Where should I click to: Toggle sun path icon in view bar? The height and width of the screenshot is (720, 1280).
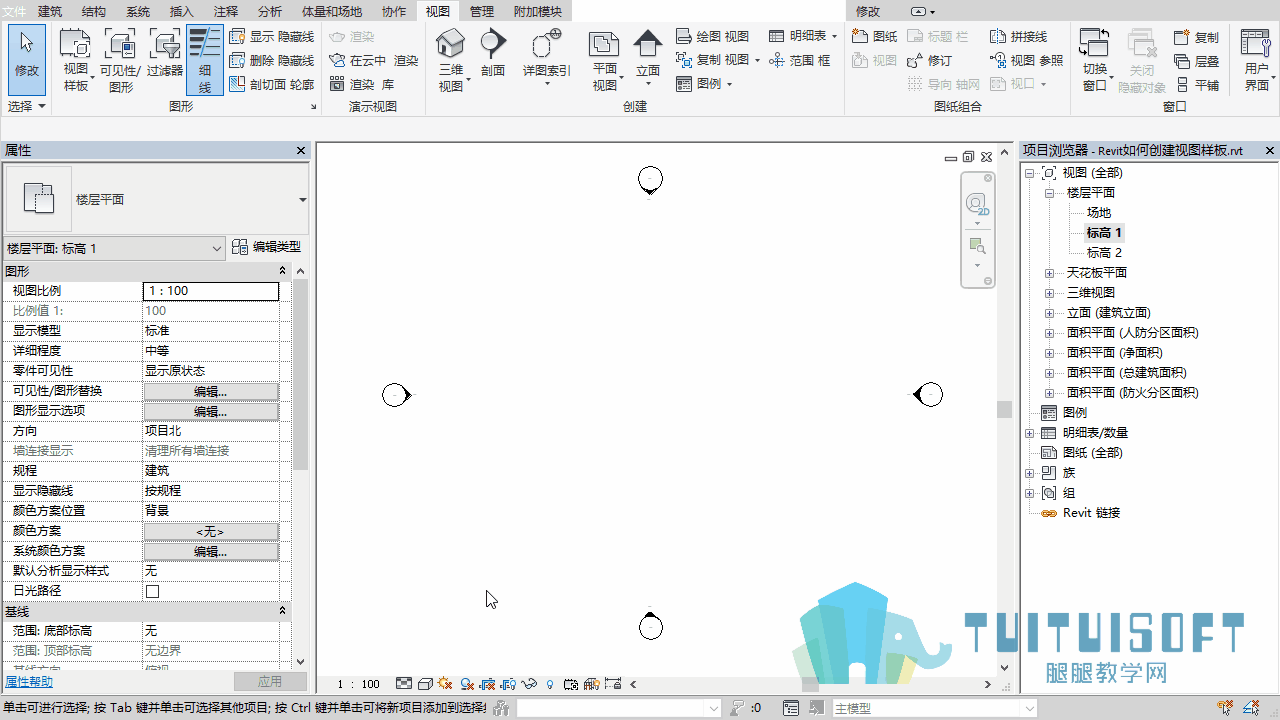pos(444,684)
